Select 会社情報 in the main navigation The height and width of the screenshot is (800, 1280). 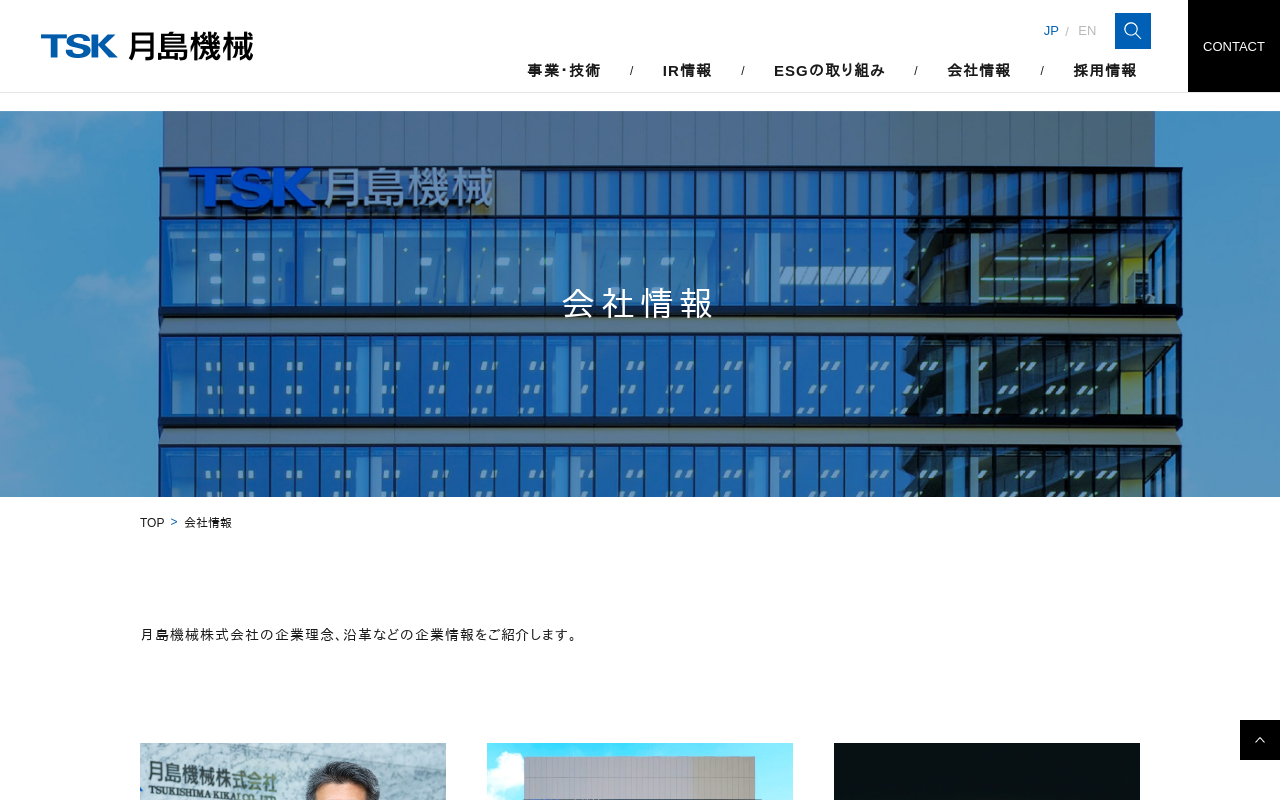point(979,71)
